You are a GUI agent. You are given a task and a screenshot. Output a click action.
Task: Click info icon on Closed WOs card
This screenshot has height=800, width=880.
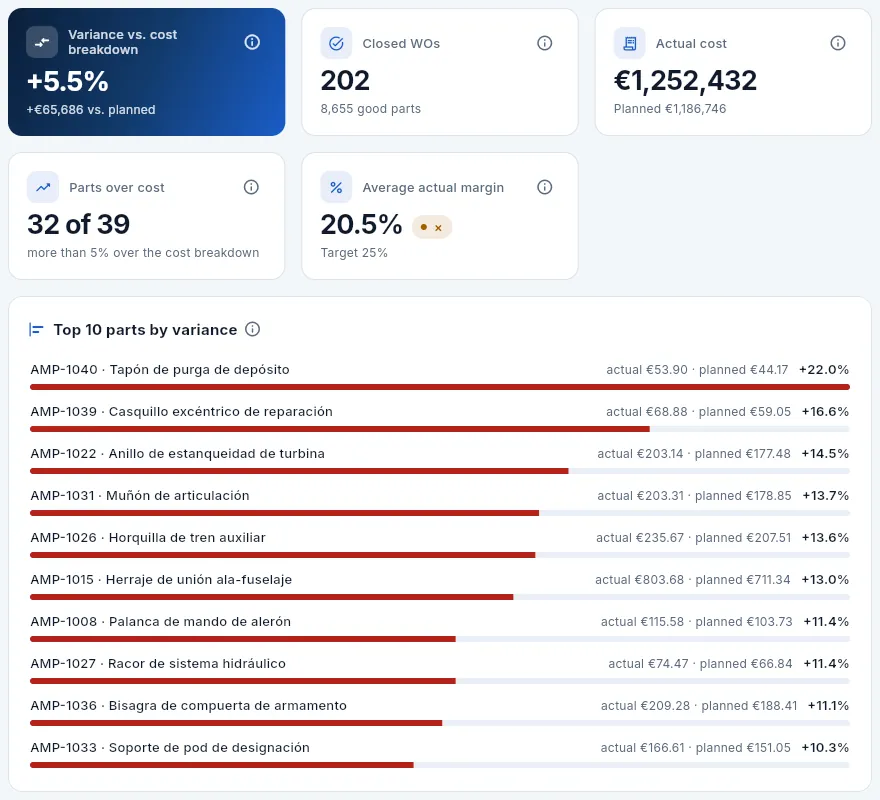coord(544,43)
